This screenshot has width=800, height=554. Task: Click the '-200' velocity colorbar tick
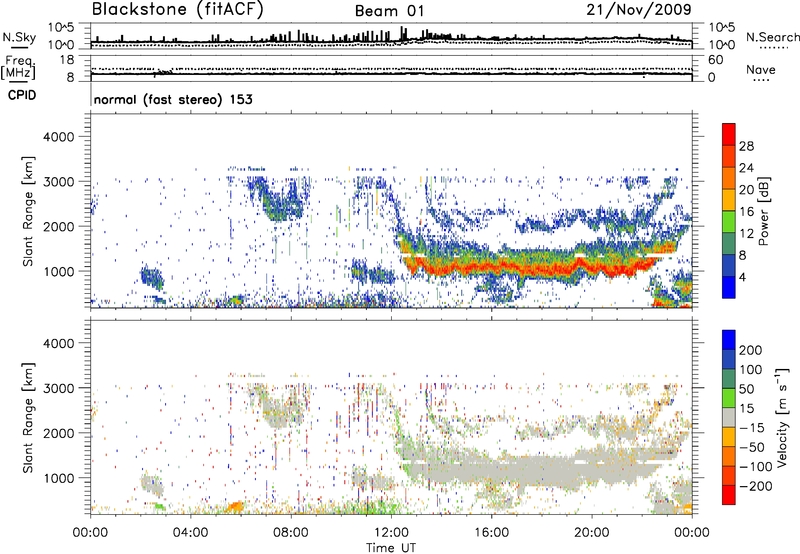(755, 486)
